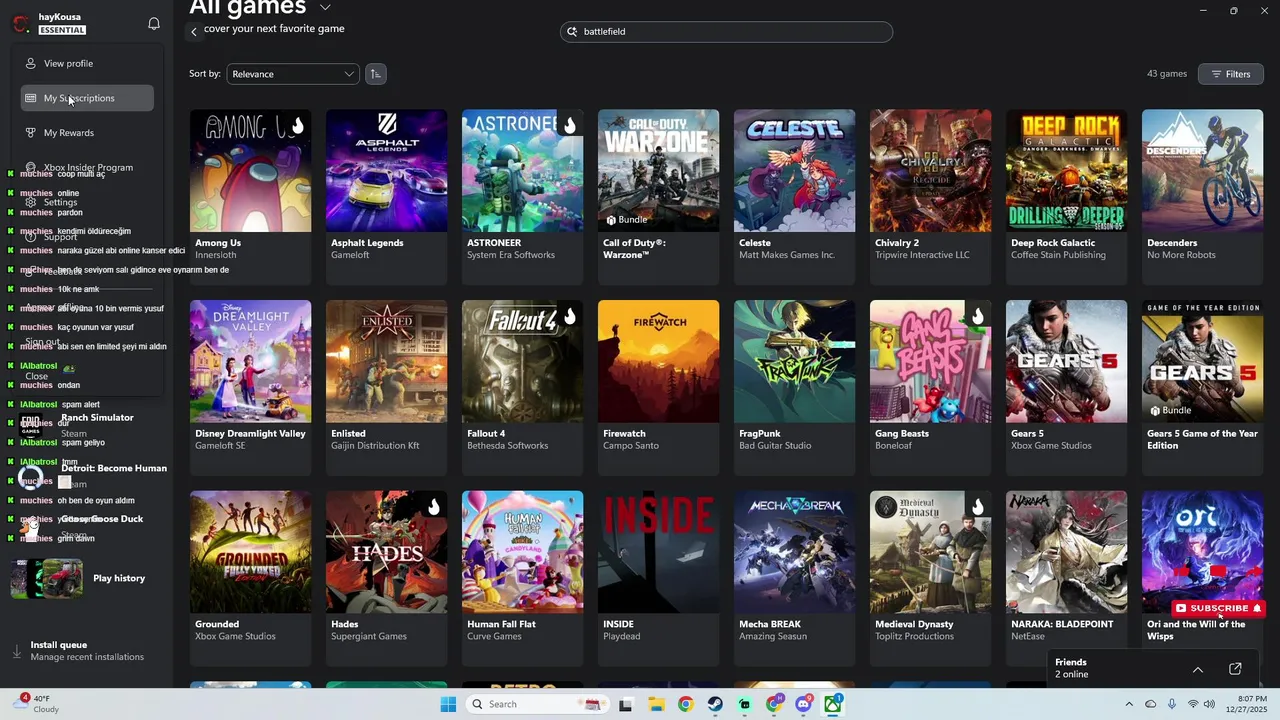This screenshot has height=720, width=1280.
Task: Launch Google Chrome from taskbar
Action: (685, 704)
